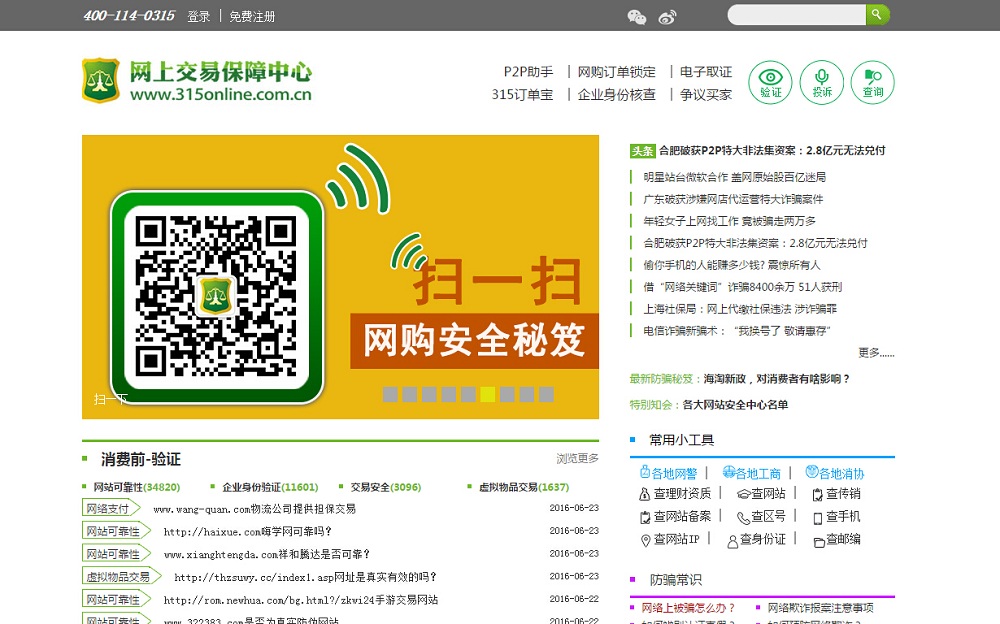Image resolution: width=1000 pixels, height=624 pixels.
Task: Open rom.newhua.com手游交易网站 entry
Action: [301, 600]
